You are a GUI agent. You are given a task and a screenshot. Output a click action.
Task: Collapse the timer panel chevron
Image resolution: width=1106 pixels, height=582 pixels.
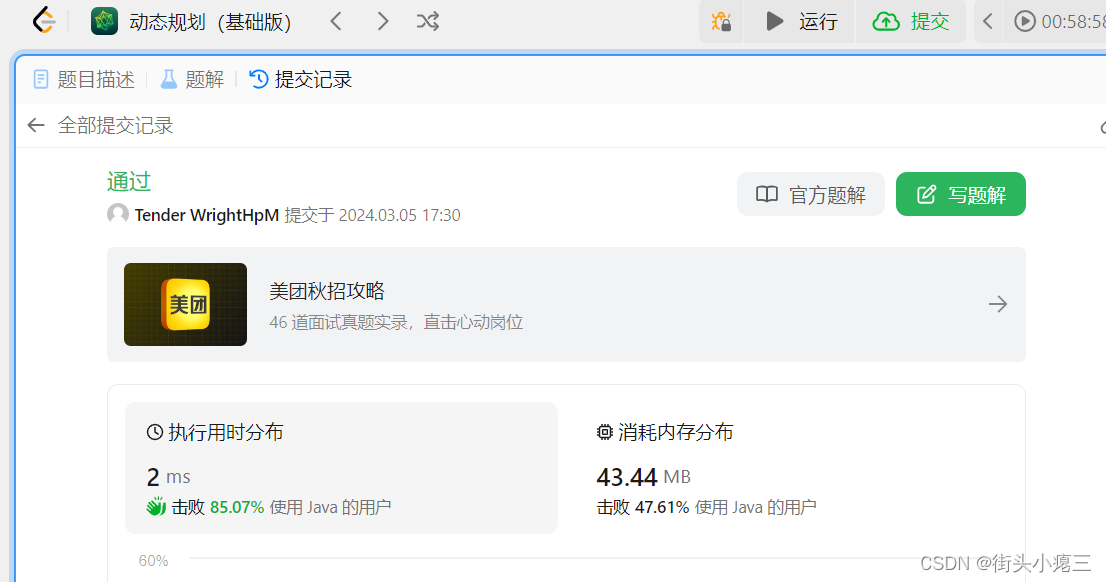tap(988, 21)
